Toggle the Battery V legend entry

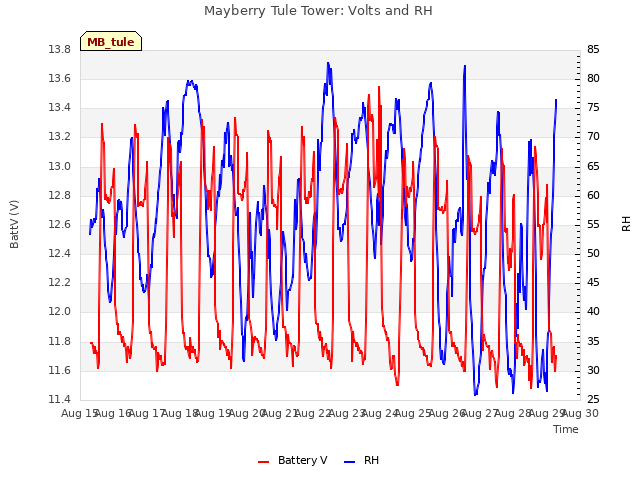pos(293,460)
